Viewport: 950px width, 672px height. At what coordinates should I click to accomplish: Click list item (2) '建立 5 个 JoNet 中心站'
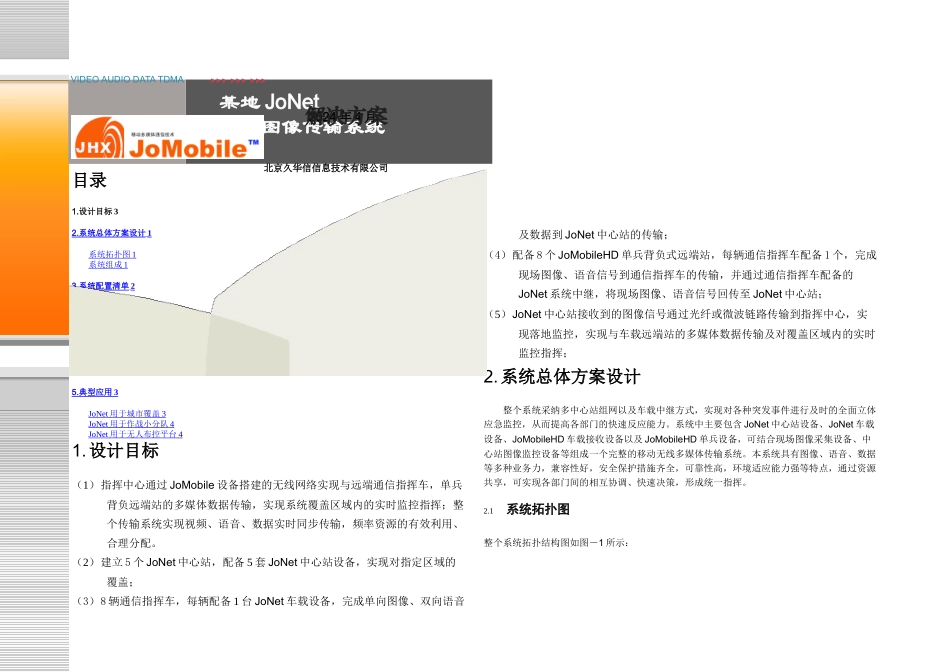coord(266,572)
